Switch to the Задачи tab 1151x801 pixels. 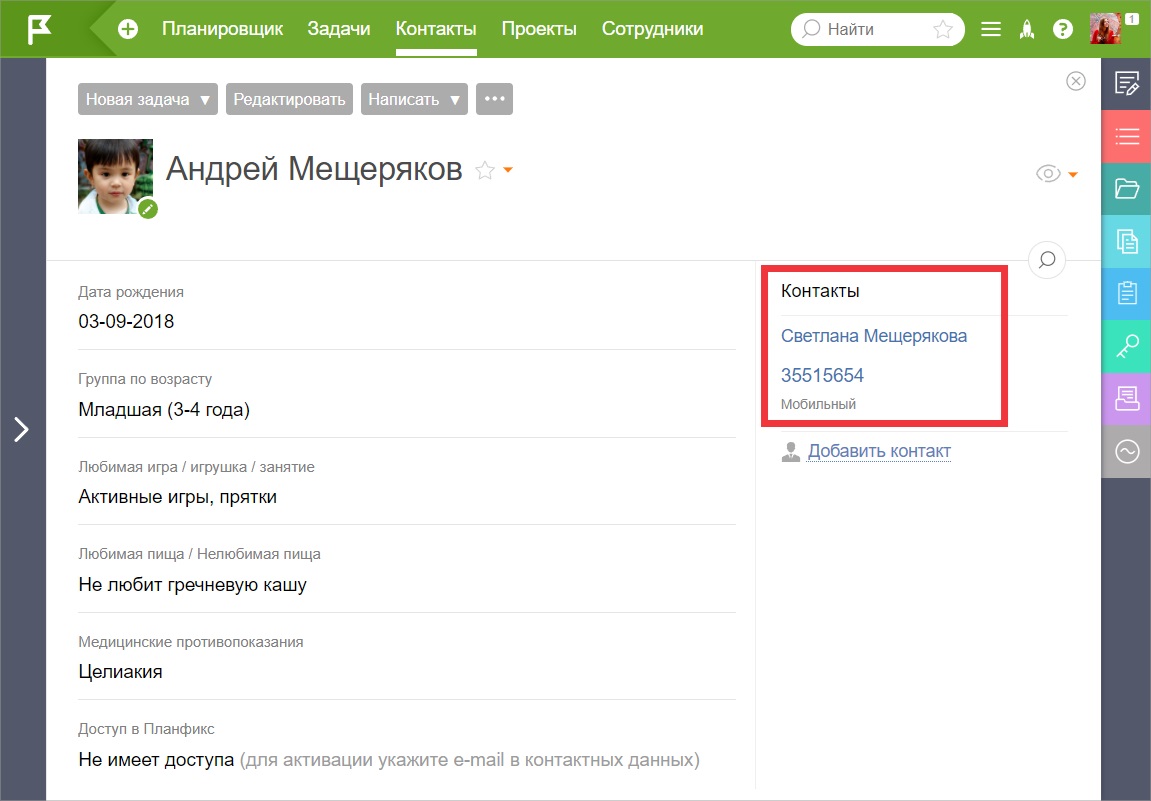339,29
